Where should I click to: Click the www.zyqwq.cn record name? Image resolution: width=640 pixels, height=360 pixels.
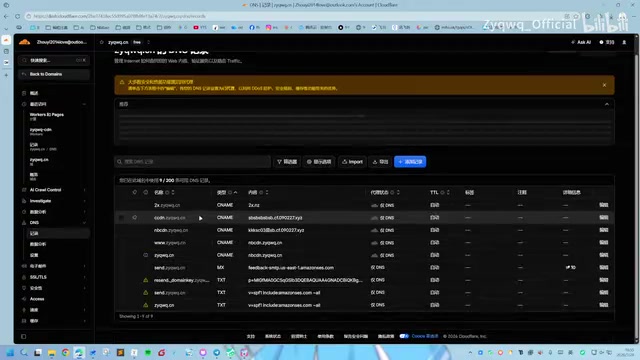(170, 243)
